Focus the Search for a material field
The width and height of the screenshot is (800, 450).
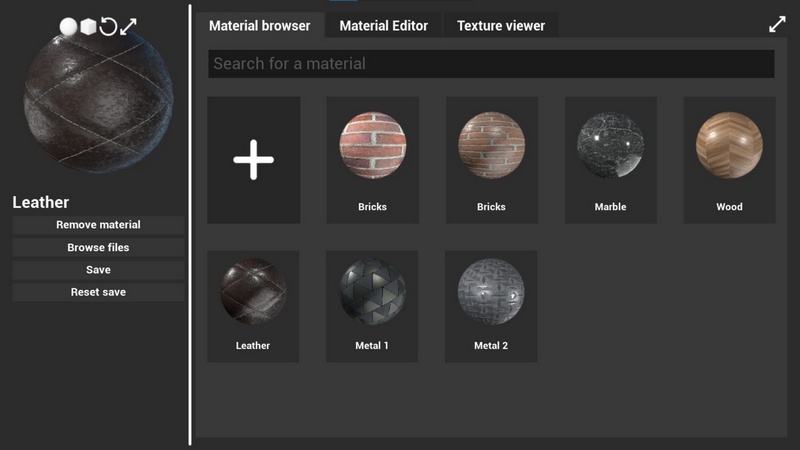pyautogui.click(x=491, y=64)
